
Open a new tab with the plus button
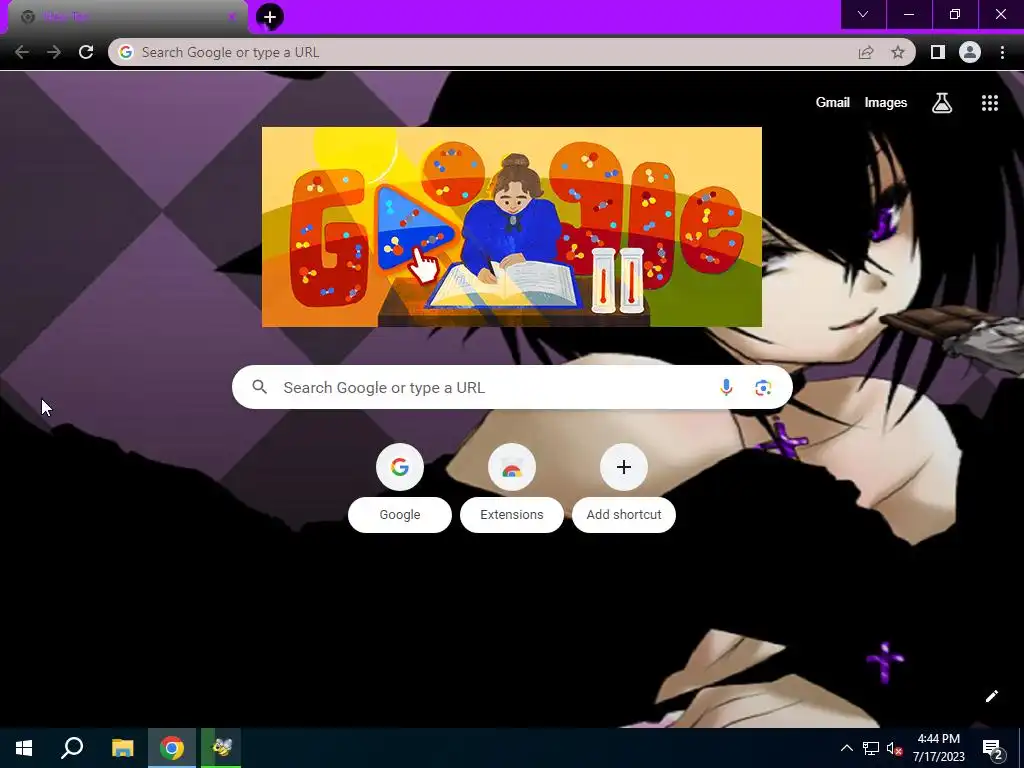(270, 17)
